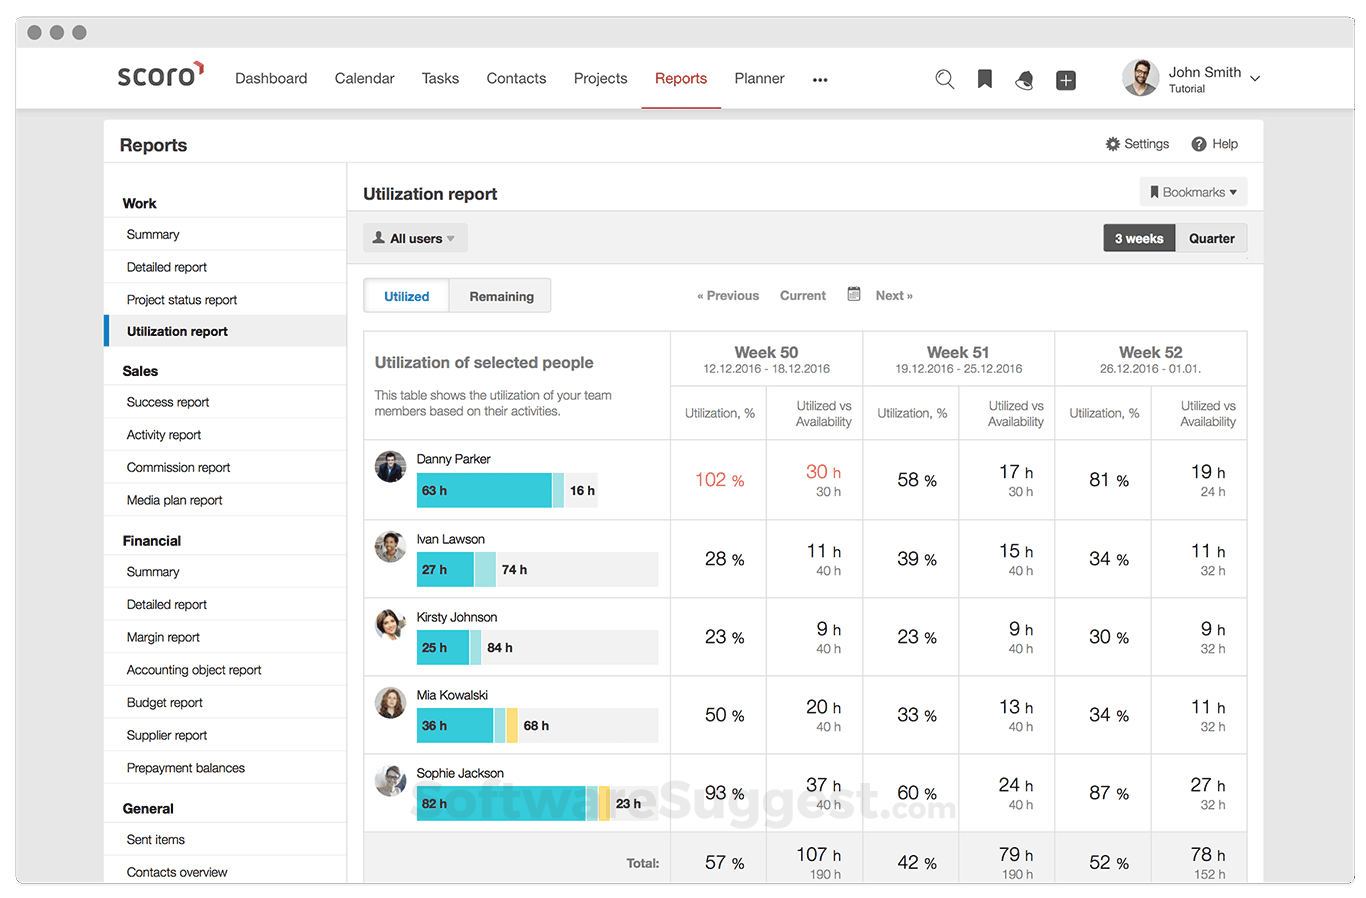This screenshot has height=898, width=1366.
Task: Click Danny Parker's utilization bar
Action: (484, 490)
